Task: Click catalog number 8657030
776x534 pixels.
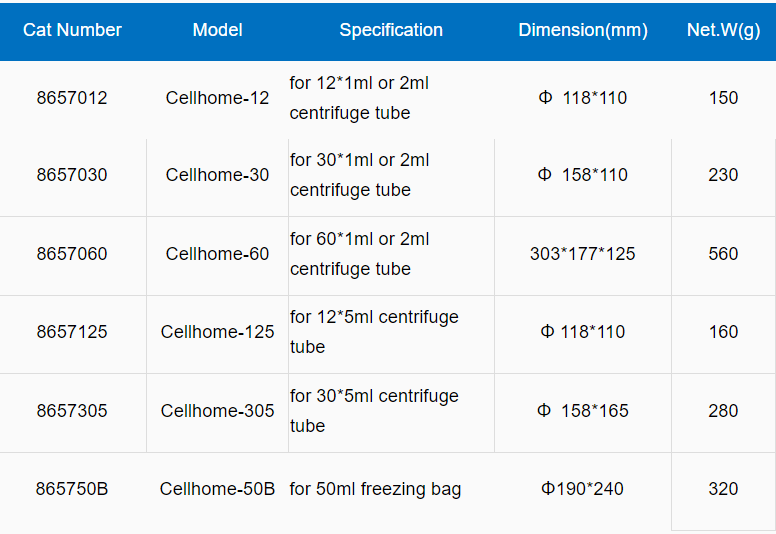Action: (x=72, y=175)
